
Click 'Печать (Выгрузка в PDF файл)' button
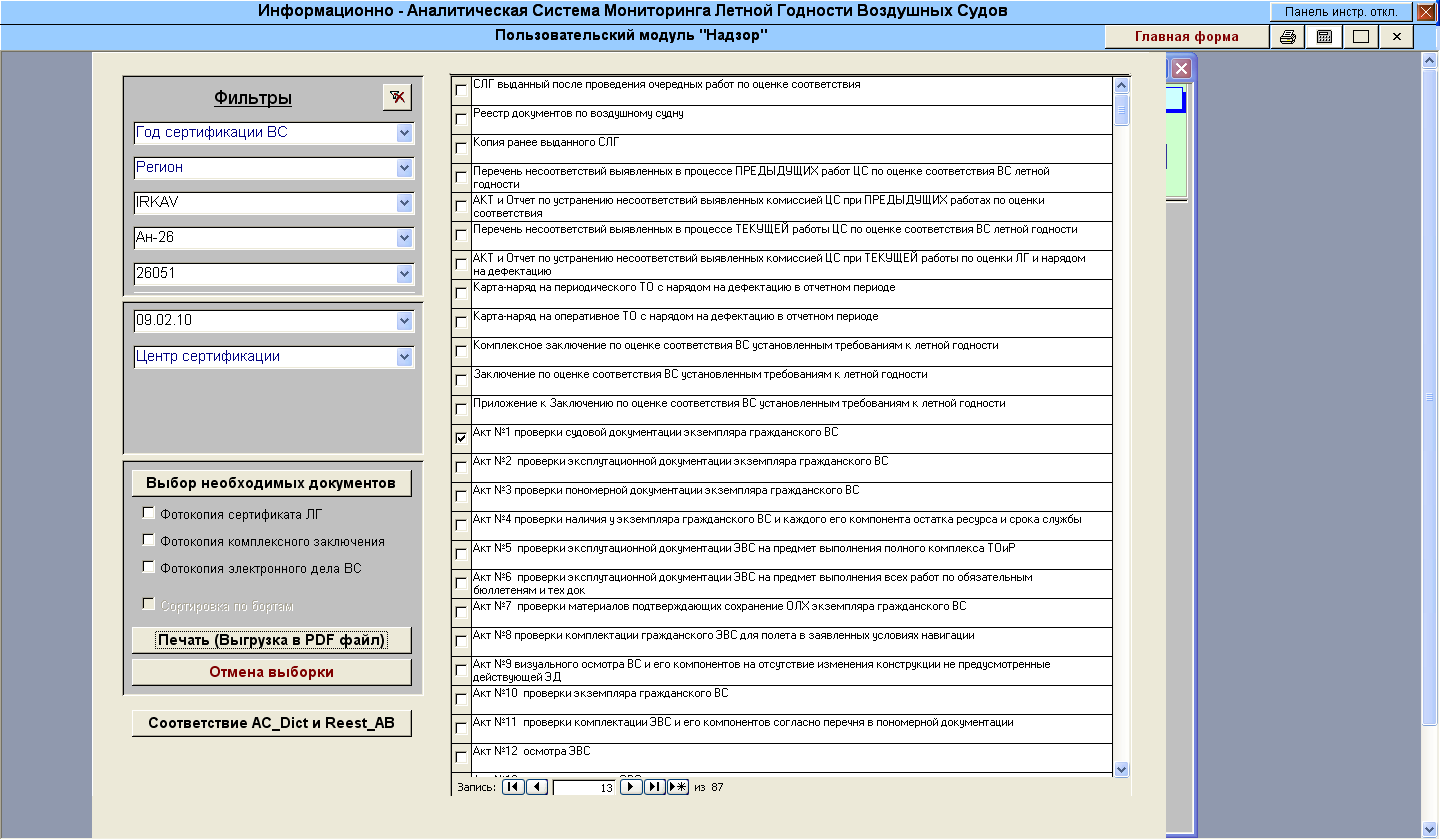(x=271, y=640)
